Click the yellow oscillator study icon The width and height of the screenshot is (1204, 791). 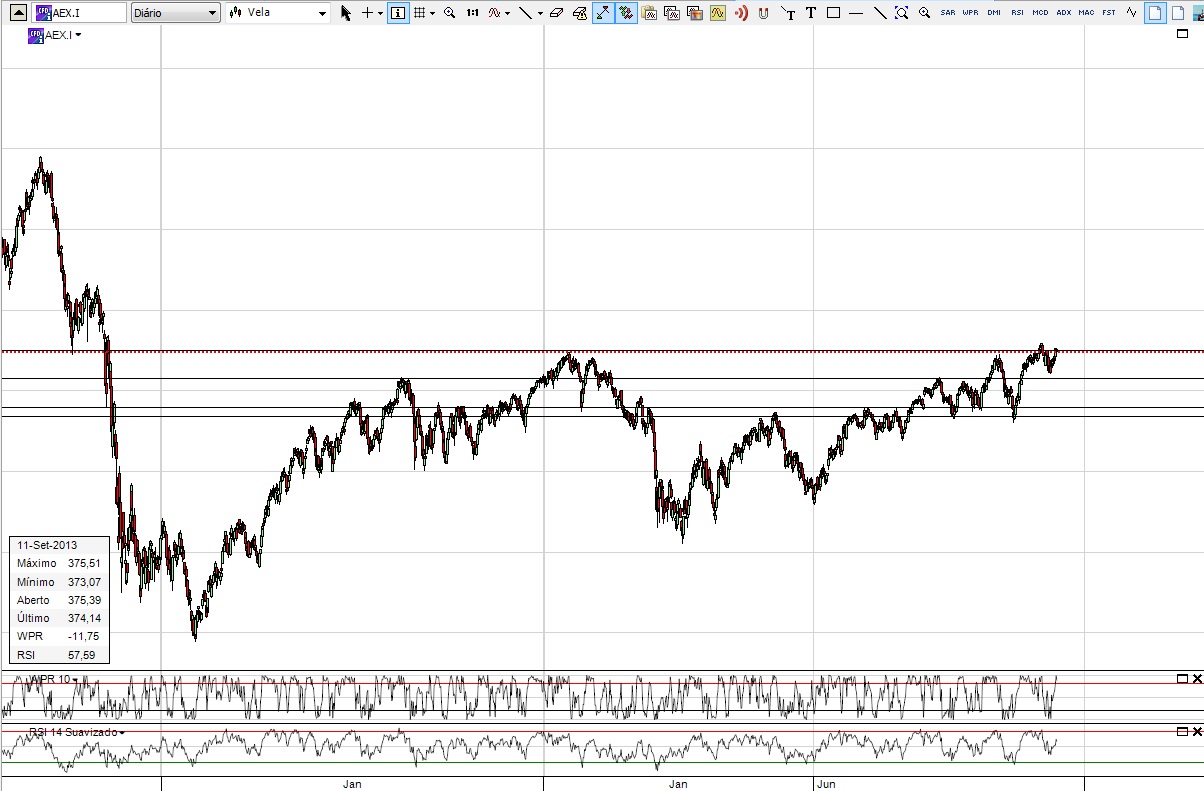click(x=717, y=13)
